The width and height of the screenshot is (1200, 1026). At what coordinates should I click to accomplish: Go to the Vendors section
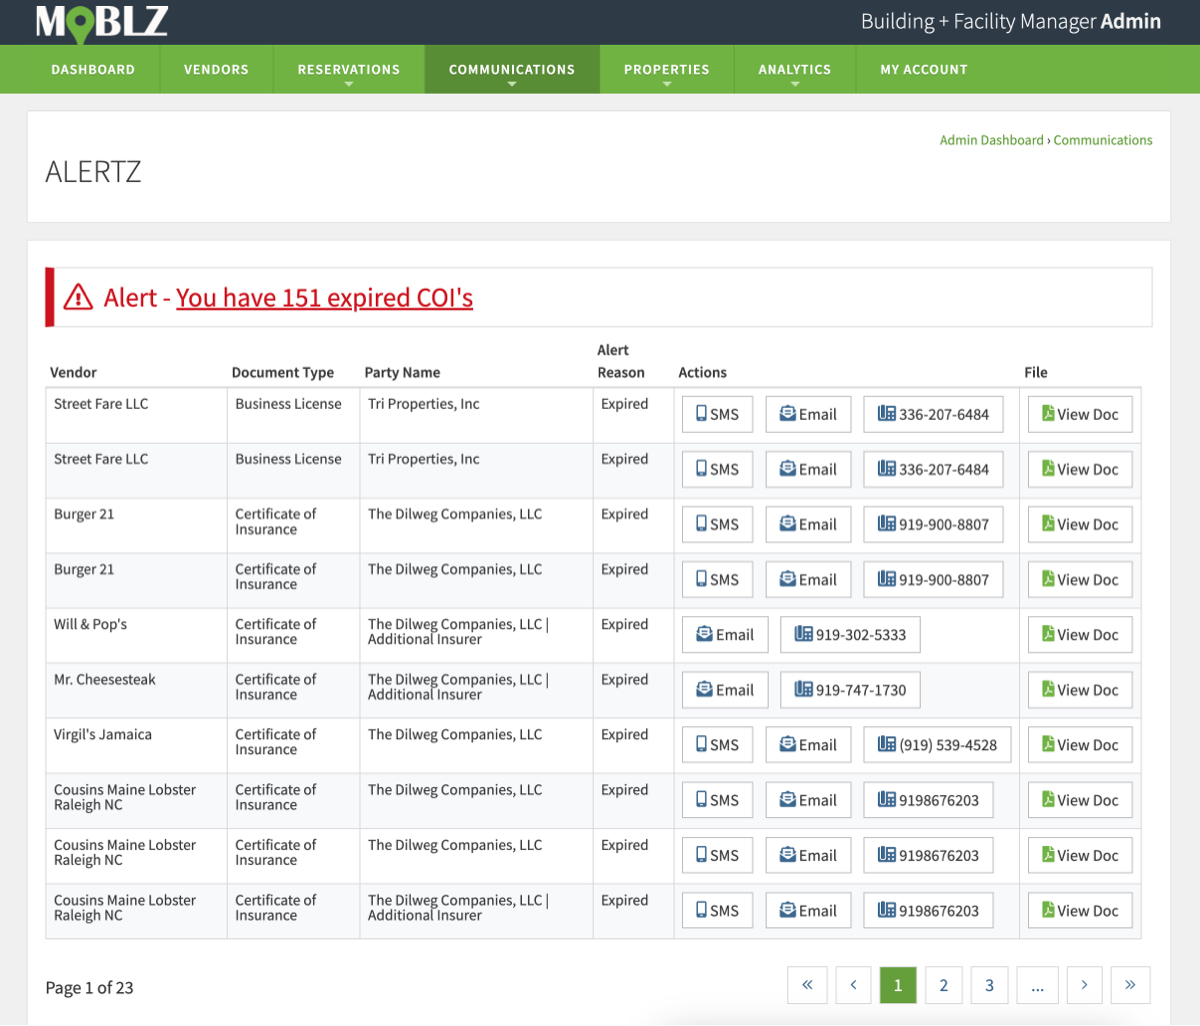coord(216,70)
